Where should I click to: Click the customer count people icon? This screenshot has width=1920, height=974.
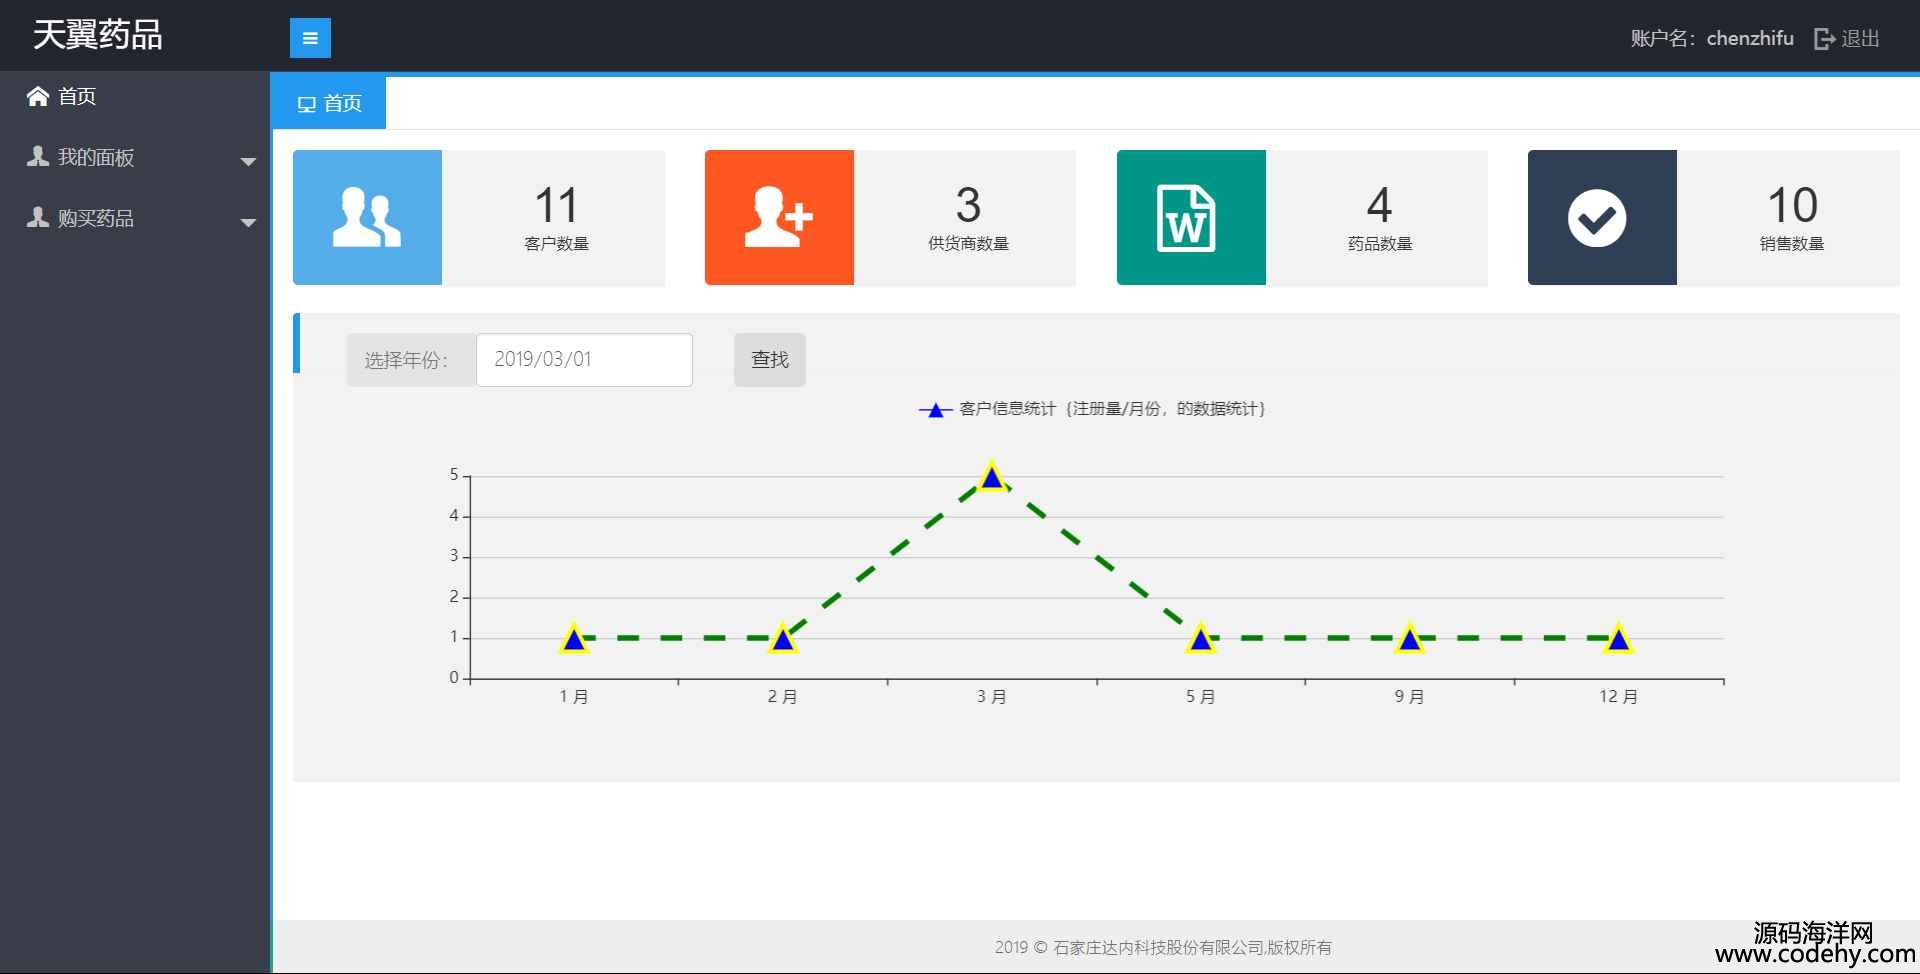point(367,218)
